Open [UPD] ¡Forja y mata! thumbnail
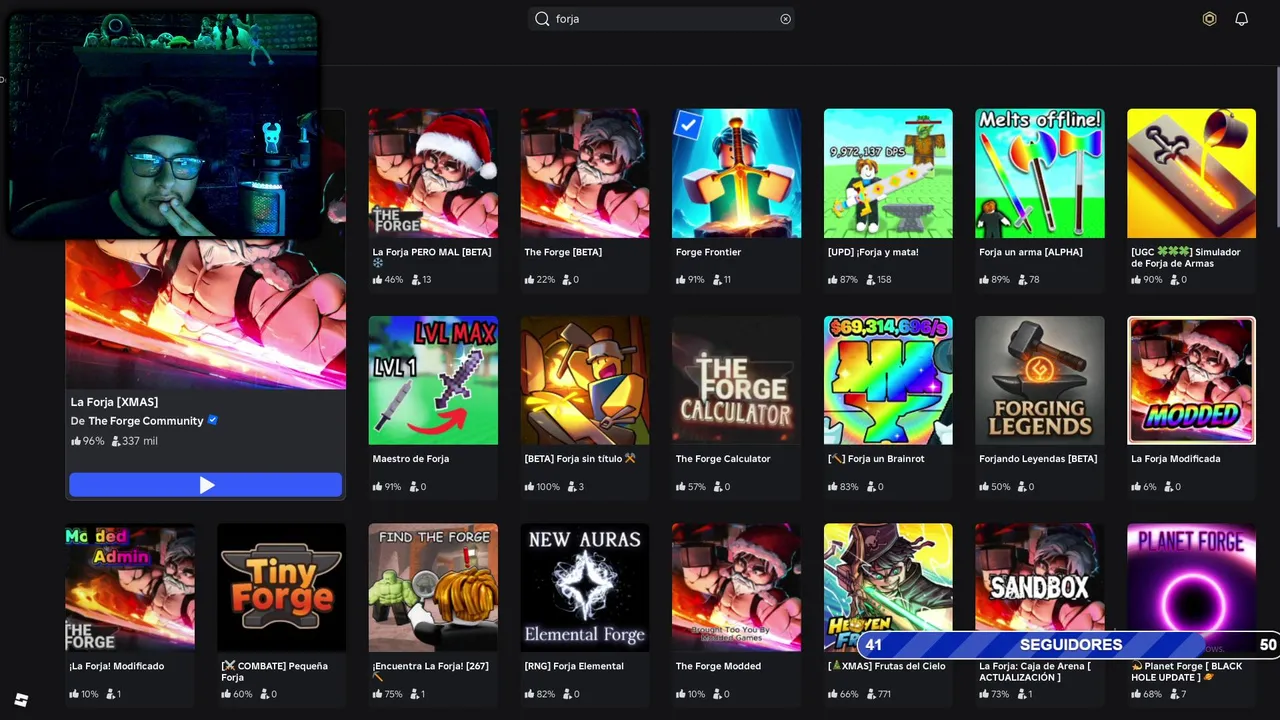The height and width of the screenshot is (720, 1280). tap(888, 173)
